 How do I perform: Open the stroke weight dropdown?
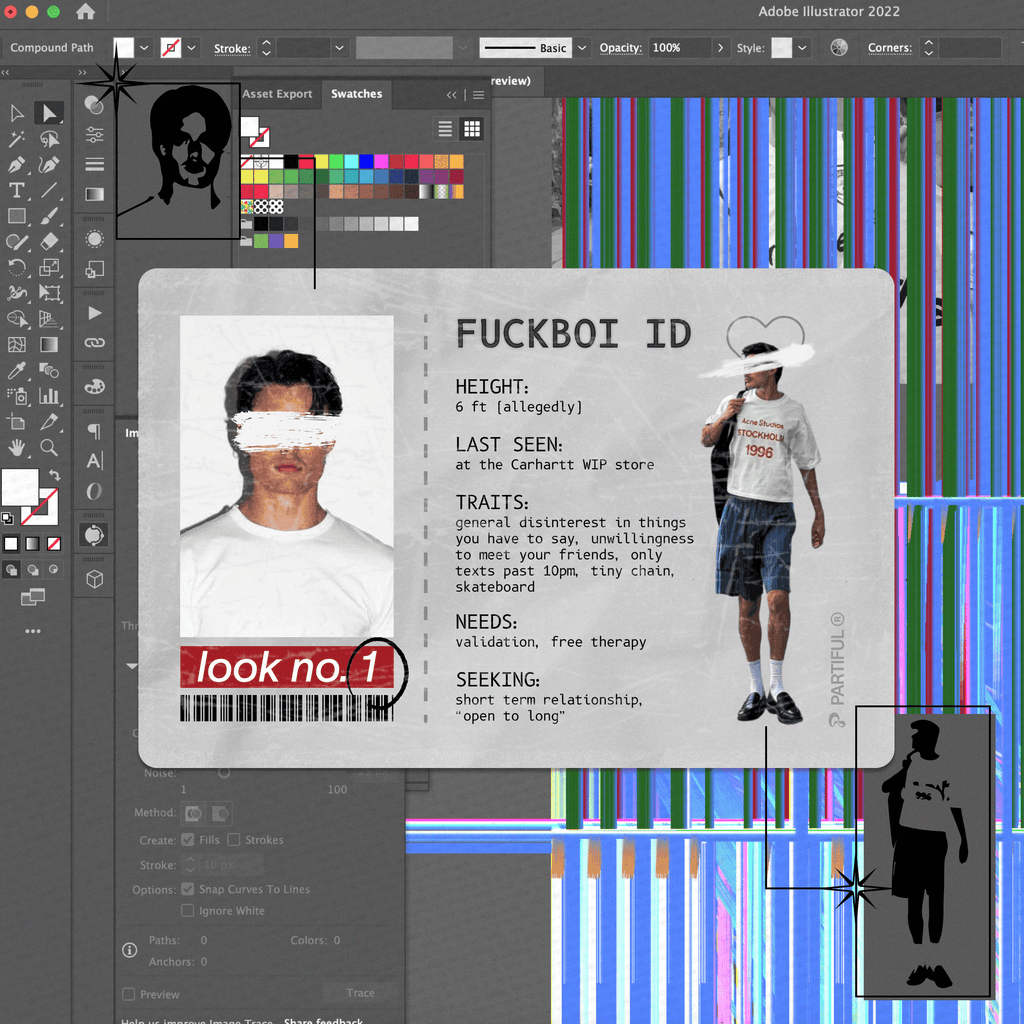[x=340, y=48]
